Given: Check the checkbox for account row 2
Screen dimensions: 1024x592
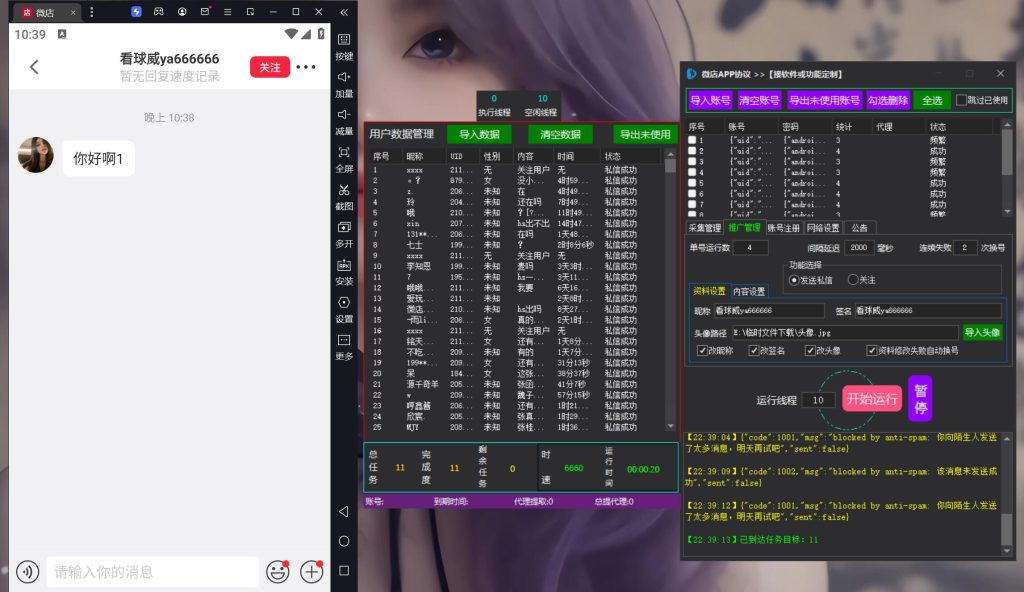Looking at the screenshot, I should point(692,151).
